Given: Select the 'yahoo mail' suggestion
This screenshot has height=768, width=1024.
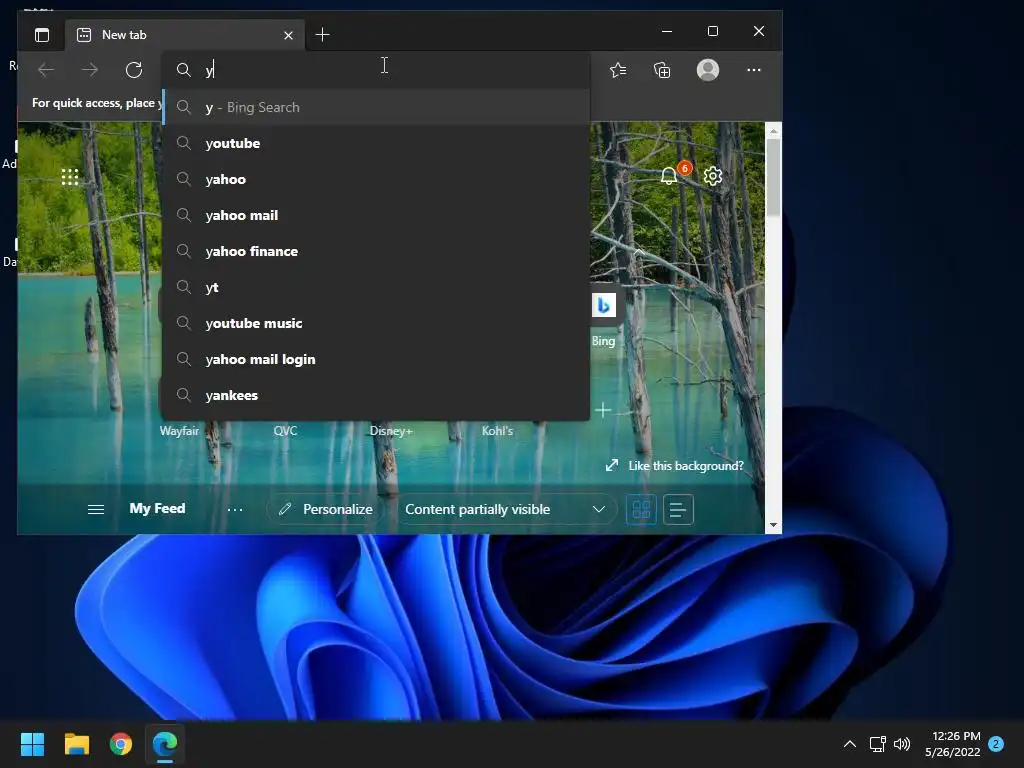Looking at the screenshot, I should [x=376, y=215].
